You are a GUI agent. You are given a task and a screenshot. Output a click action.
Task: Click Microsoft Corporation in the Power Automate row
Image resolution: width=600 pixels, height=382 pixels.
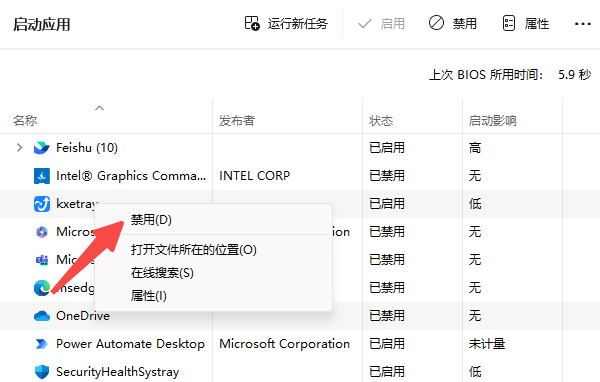point(284,344)
